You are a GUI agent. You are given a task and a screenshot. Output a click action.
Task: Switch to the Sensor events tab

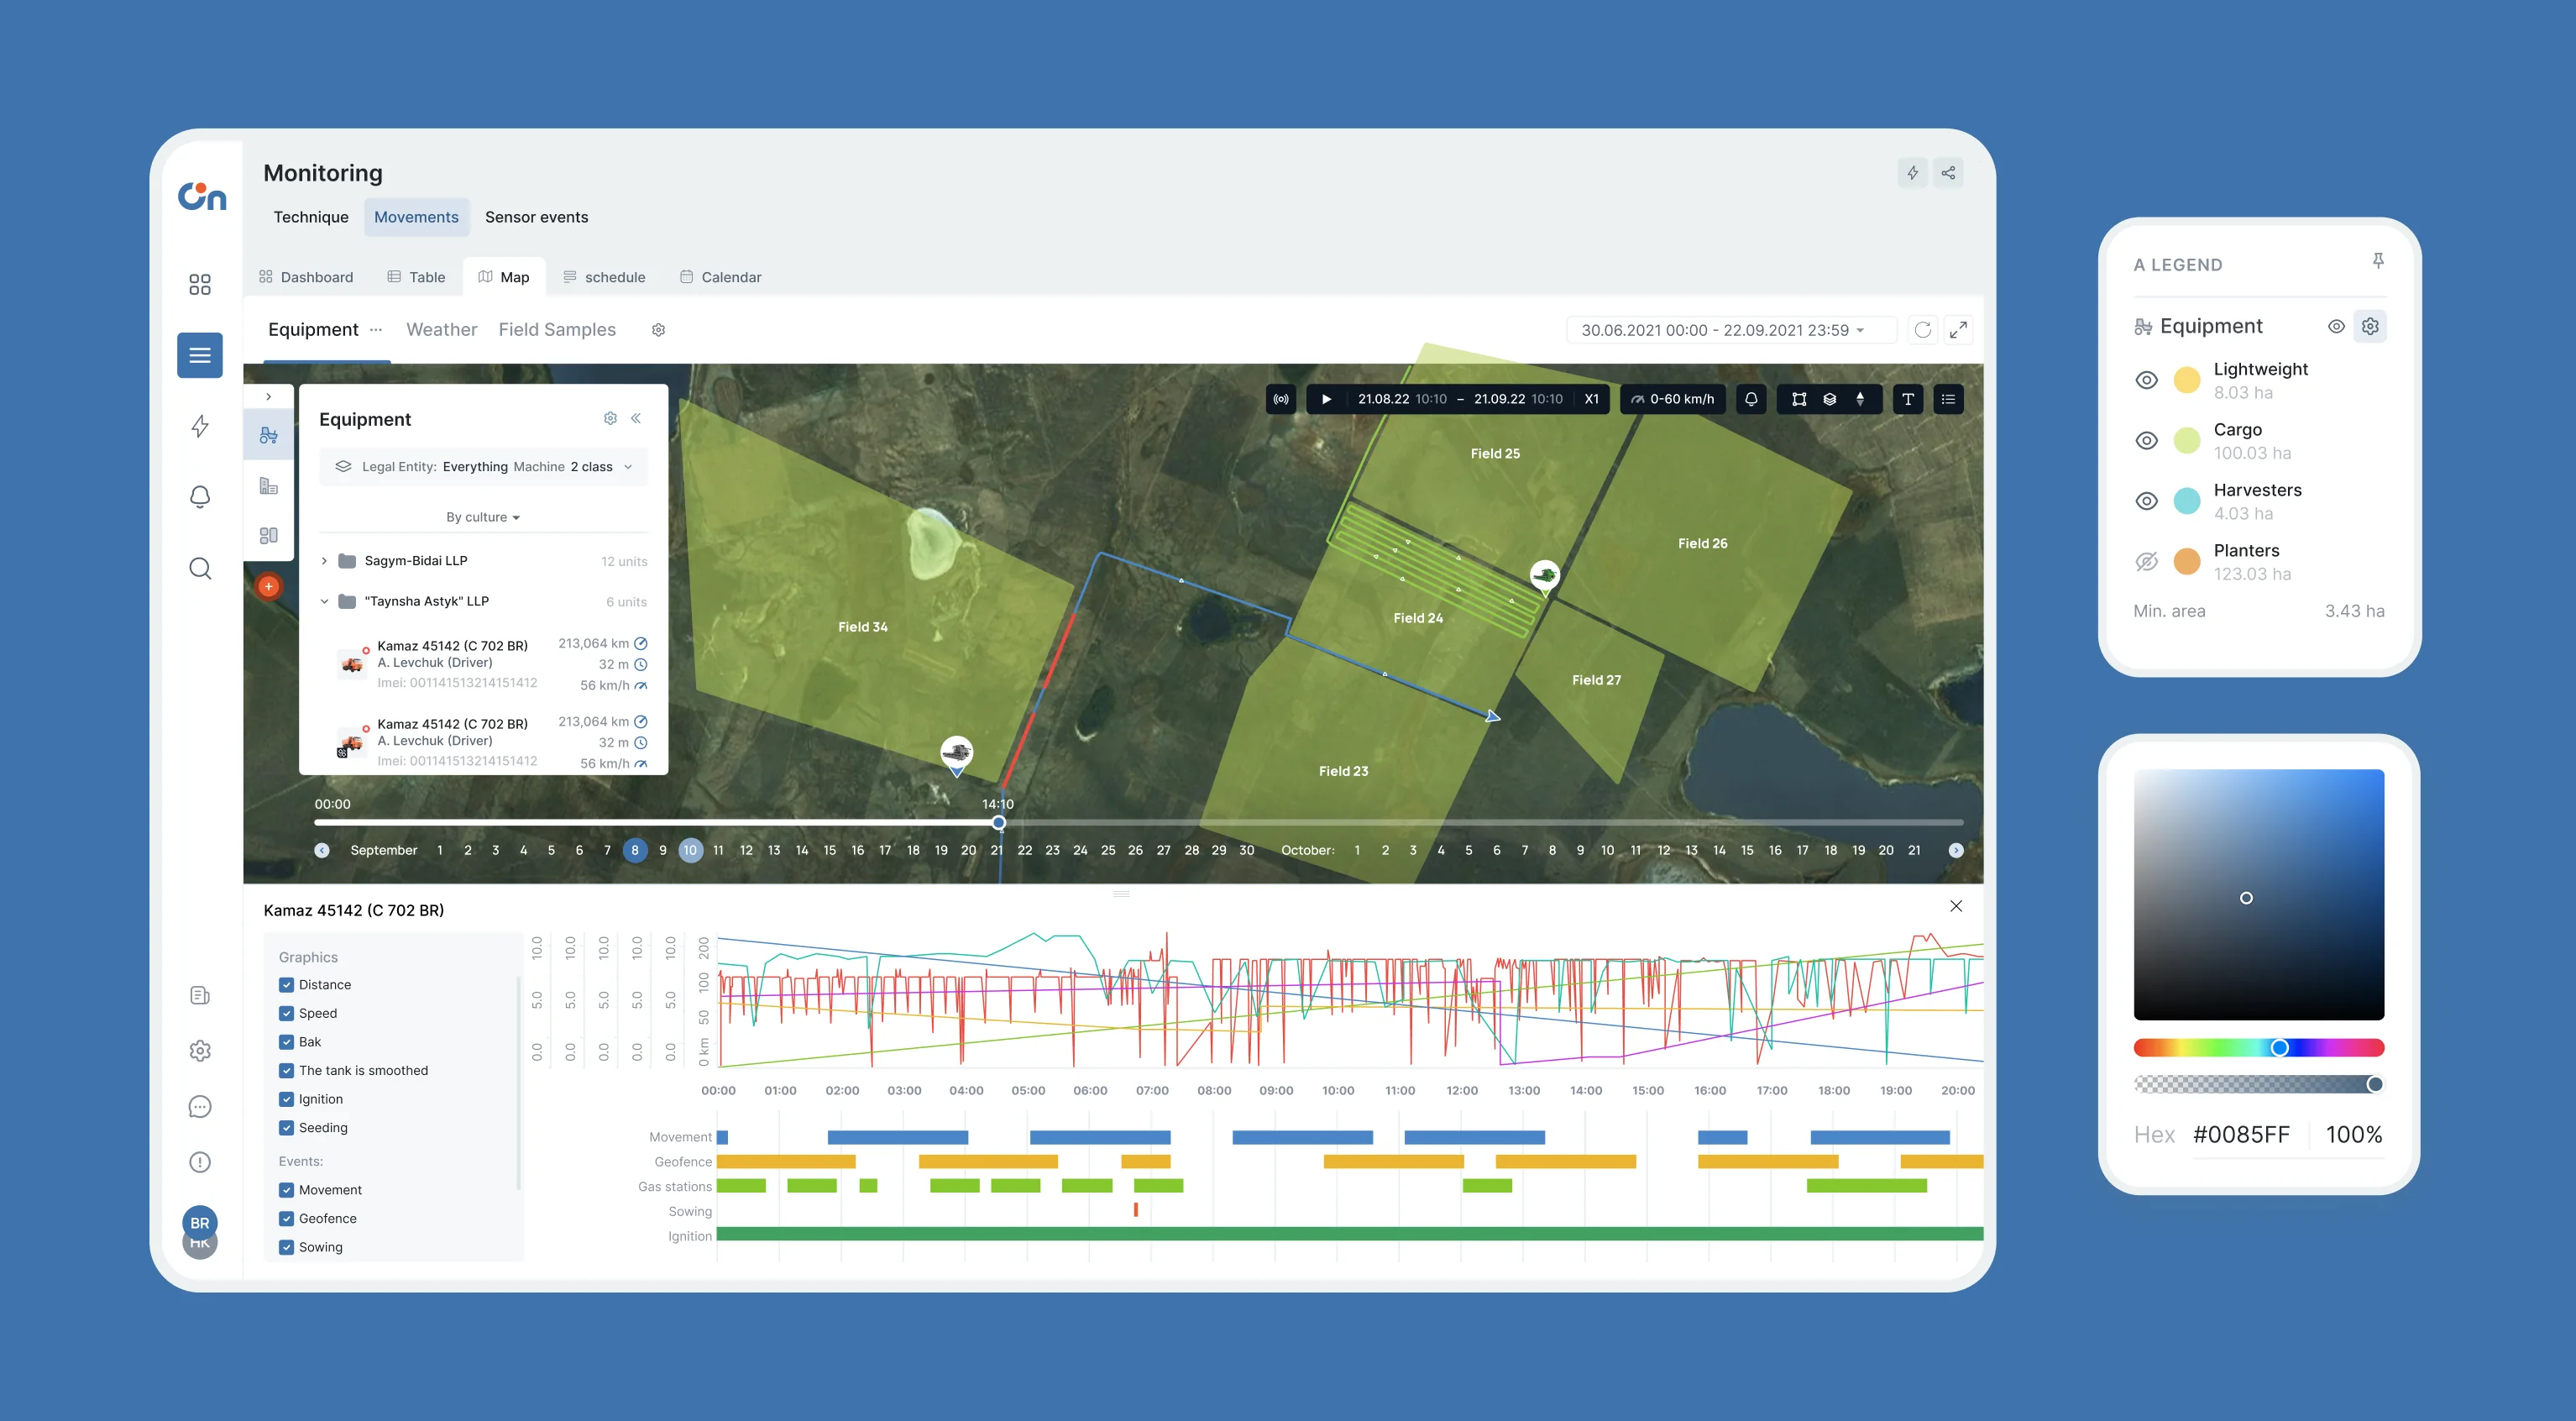(537, 217)
